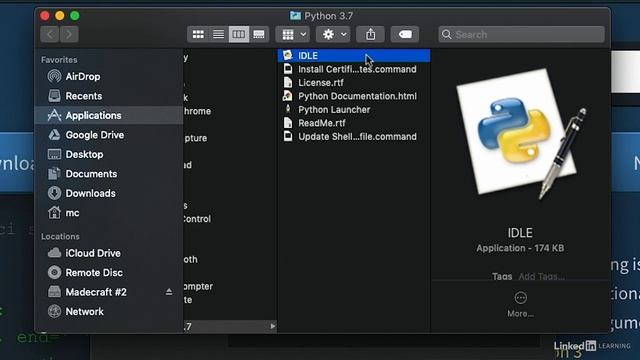Click the IDLE preview thumbnail image
The height and width of the screenshot is (360, 640).
coord(521,134)
